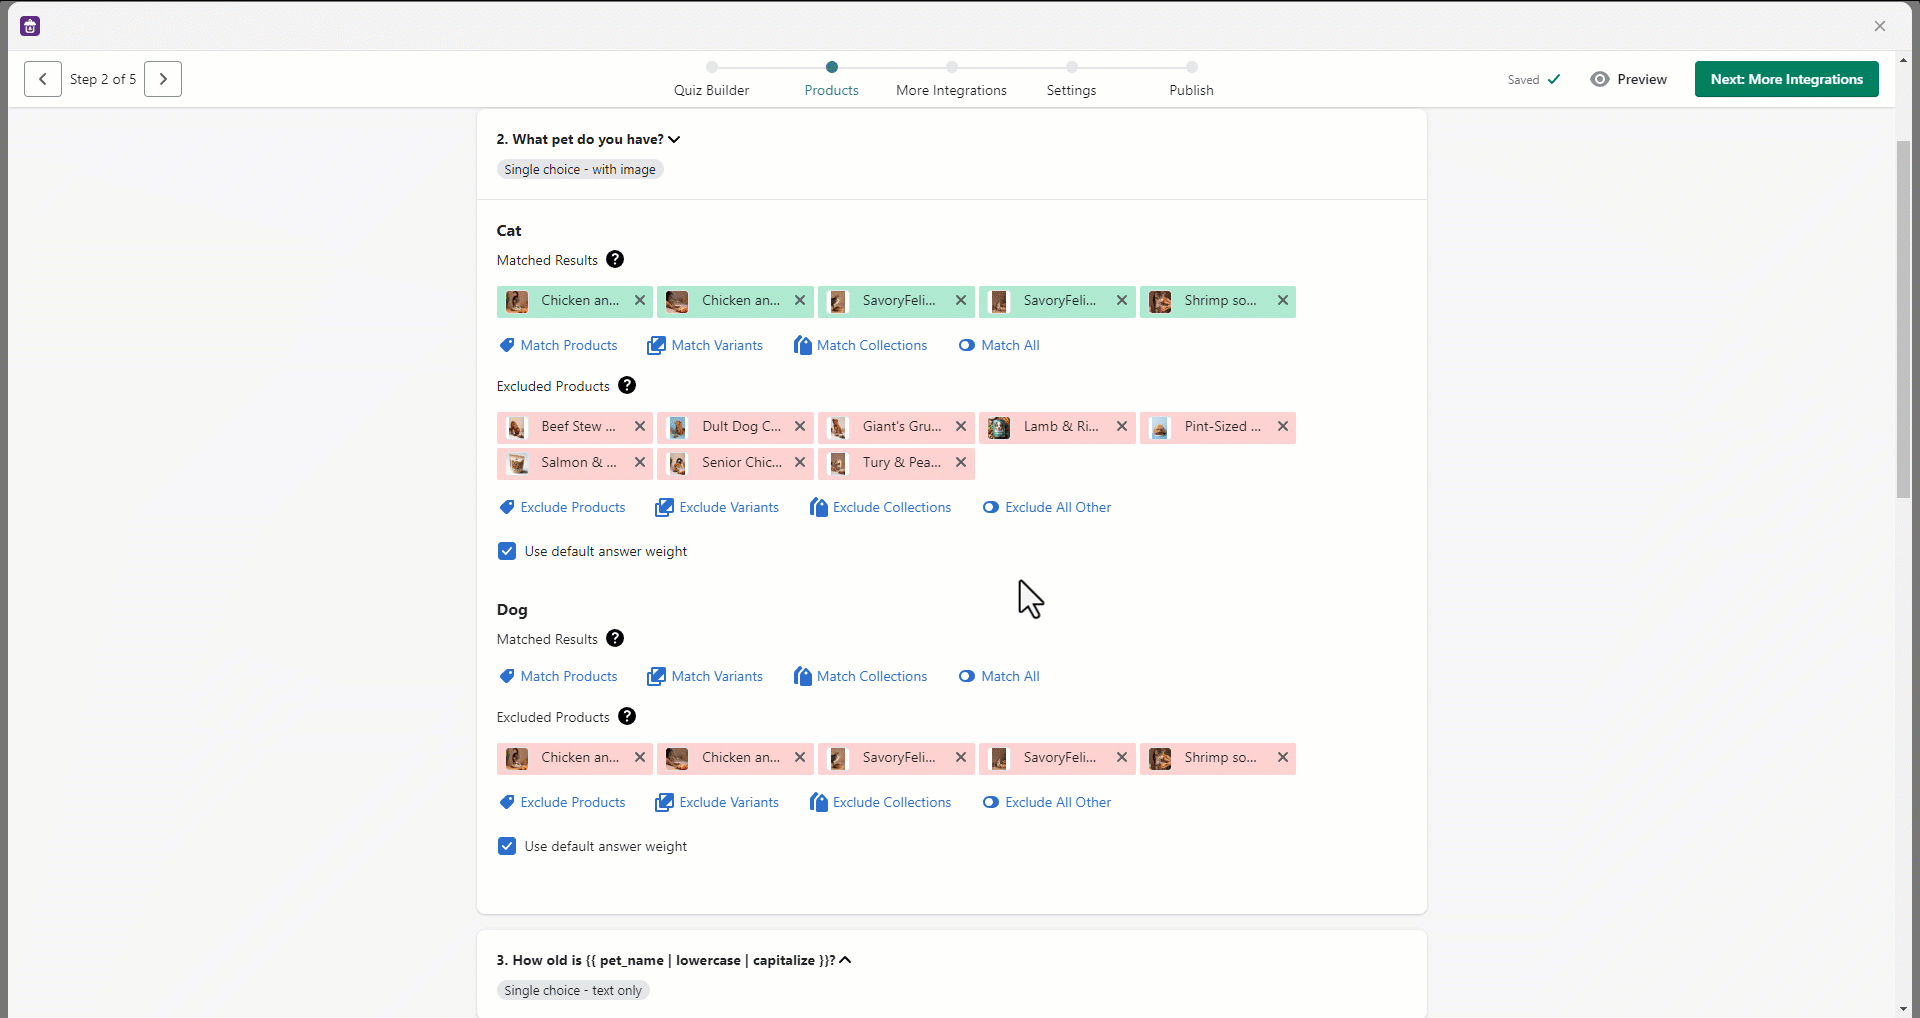Select the Products step
This screenshot has width=1920, height=1018.
click(831, 80)
